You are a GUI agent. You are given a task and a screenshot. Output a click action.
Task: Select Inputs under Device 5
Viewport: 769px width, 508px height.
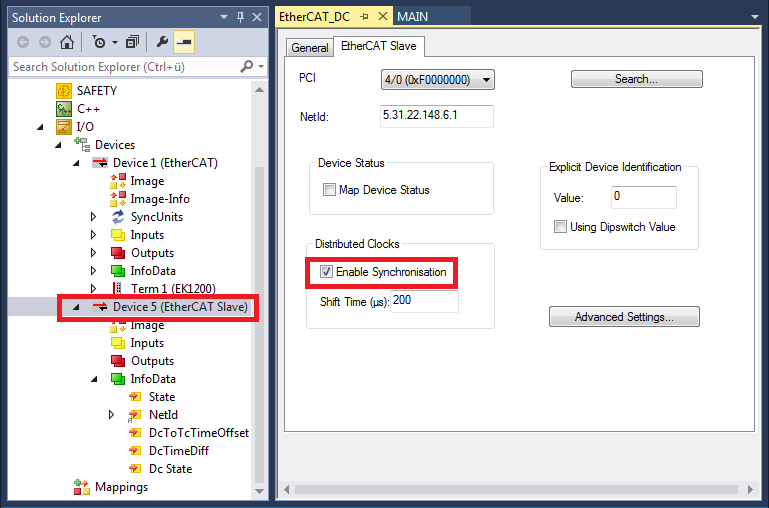147,343
